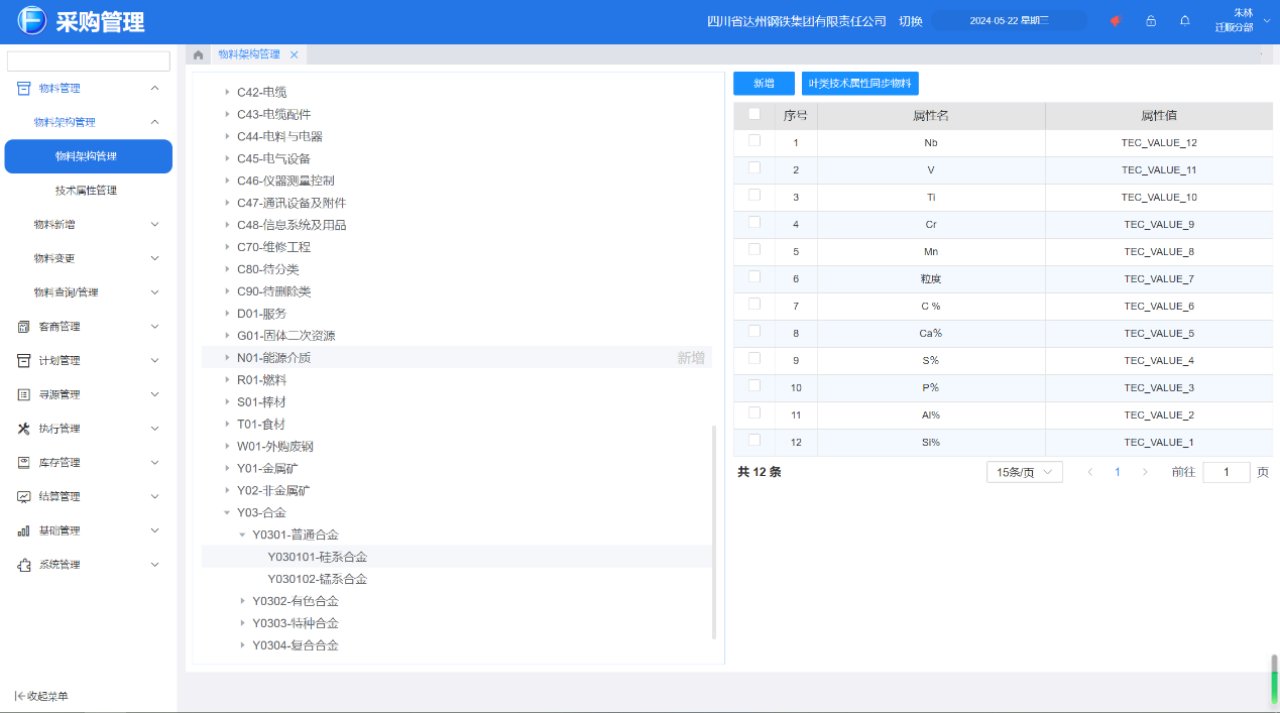Collapse the Y03-合金 tree node
The width and height of the screenshot is (1280, 713).
228,513
